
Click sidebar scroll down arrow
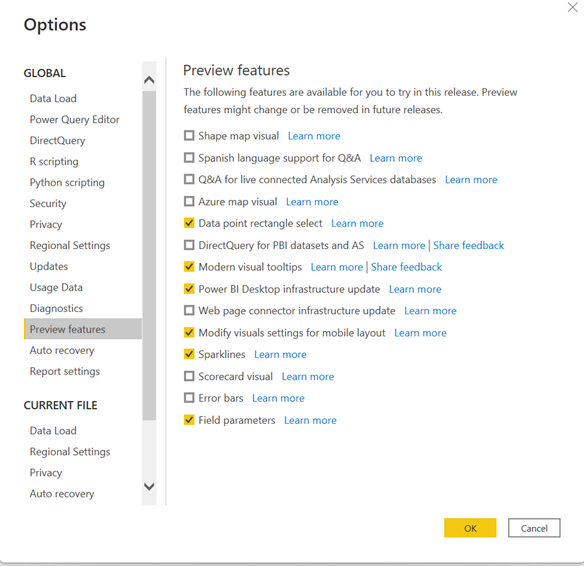[149, 486]
